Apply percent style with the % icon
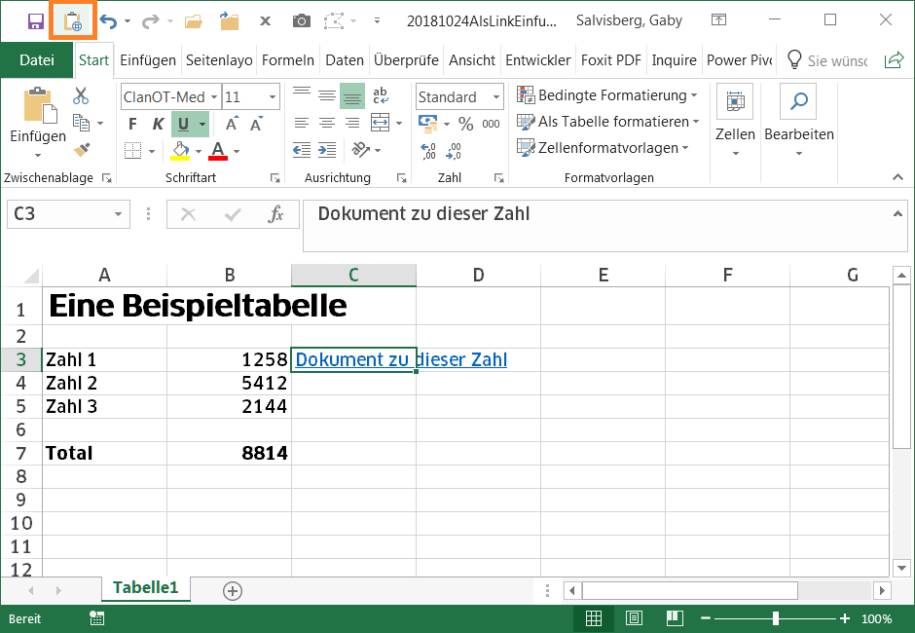Viewport: 915px width, 633px height. (x=465, y=124)
